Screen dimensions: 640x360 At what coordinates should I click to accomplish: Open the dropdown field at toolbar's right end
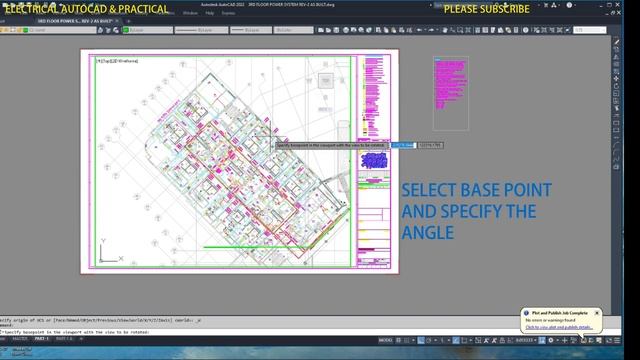[x=590, y=30]
